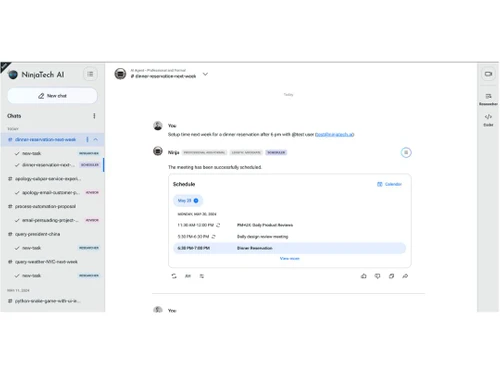Share the Ninja response

(x=405, y=276)
